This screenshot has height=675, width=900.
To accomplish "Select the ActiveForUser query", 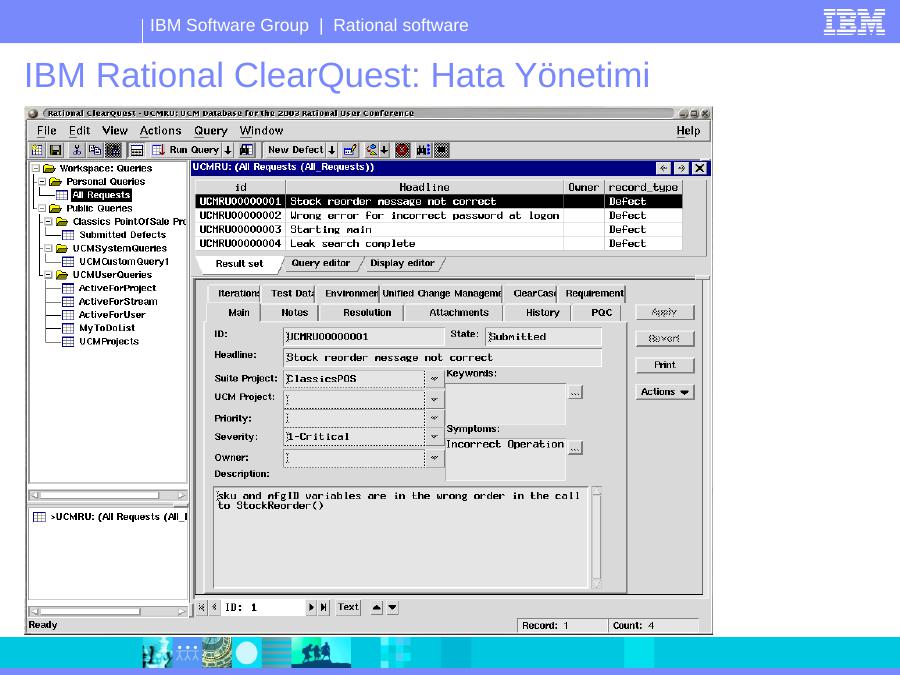I will click(112, 315).
